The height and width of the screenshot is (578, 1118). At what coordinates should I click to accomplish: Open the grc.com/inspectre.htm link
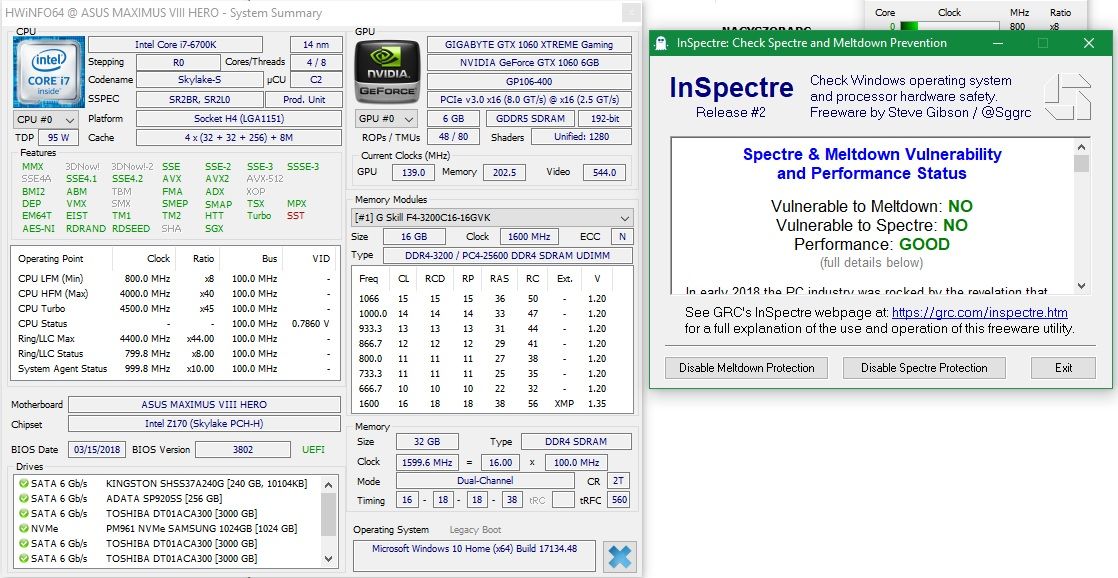[x=980, y=312]
